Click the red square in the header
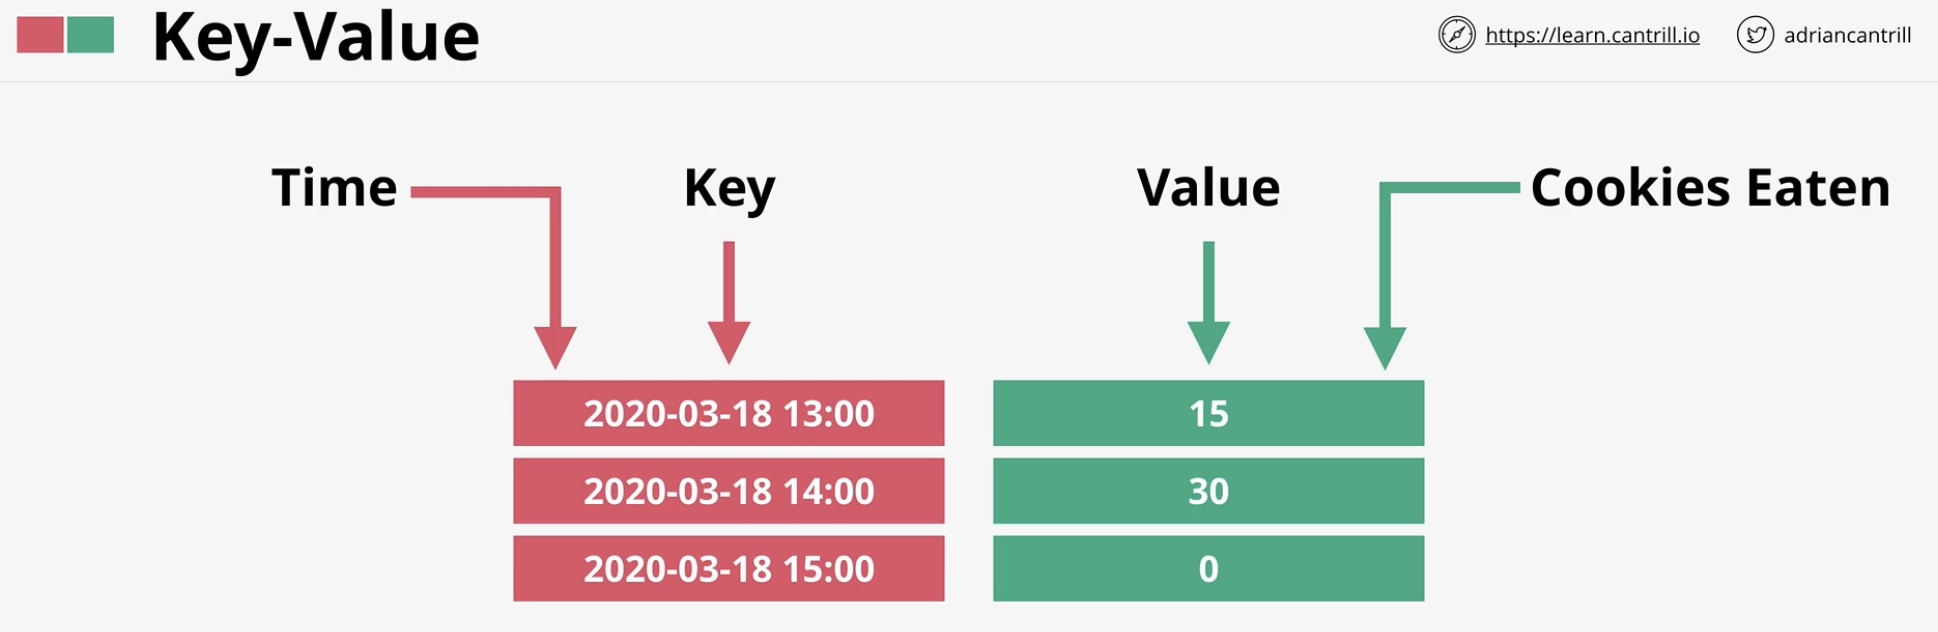Image resolution: width=1938 pixels, height=632 pixels. click(x=40, y=35)
